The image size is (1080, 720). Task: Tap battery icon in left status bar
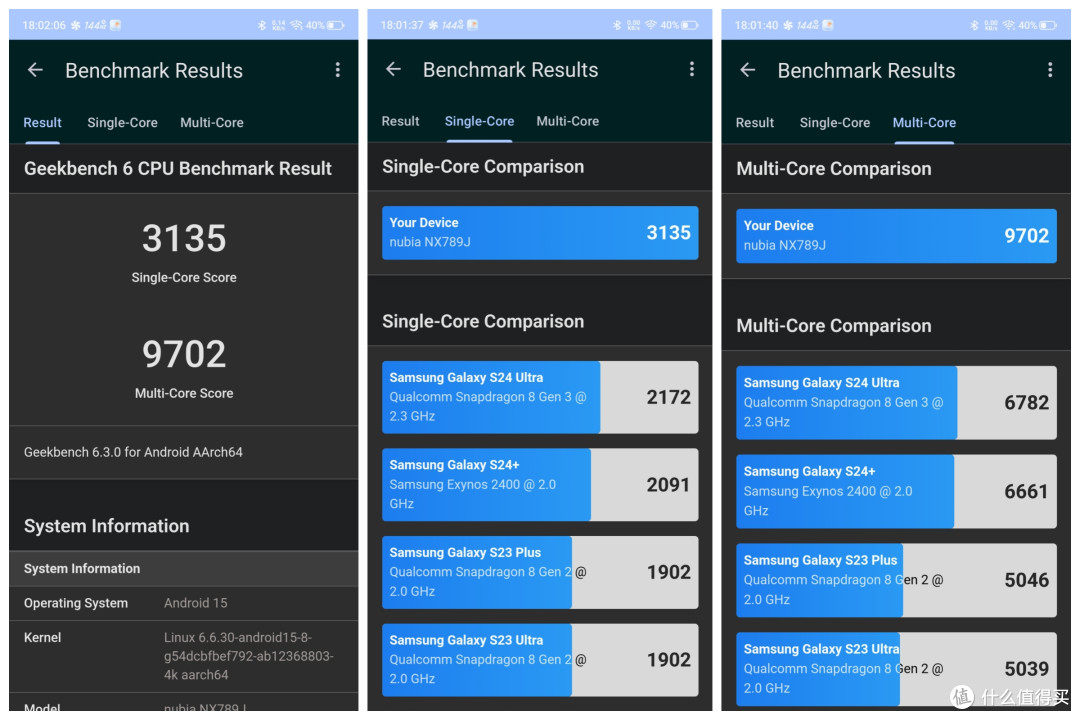point(335,25)
